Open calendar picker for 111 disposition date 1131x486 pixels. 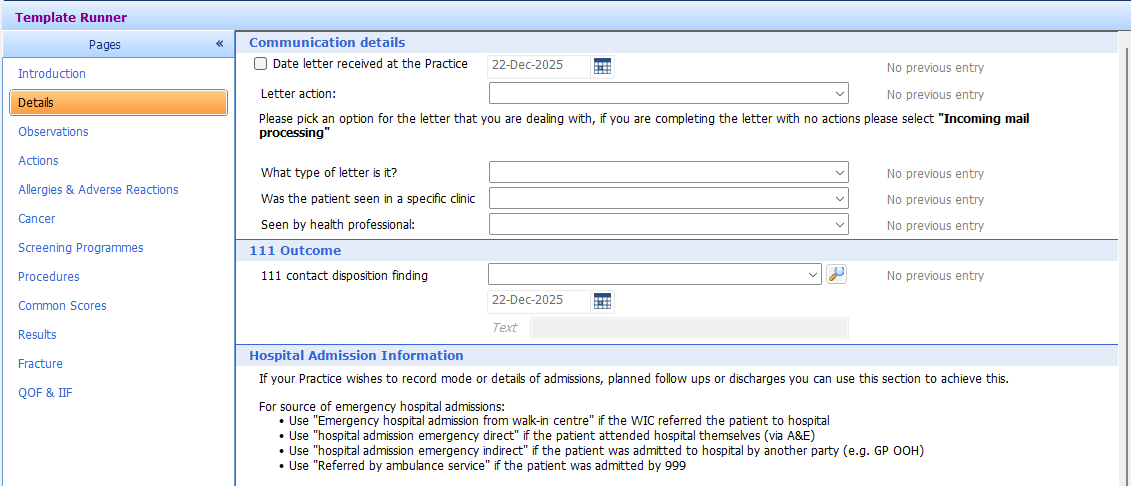[x=602, y=301]
